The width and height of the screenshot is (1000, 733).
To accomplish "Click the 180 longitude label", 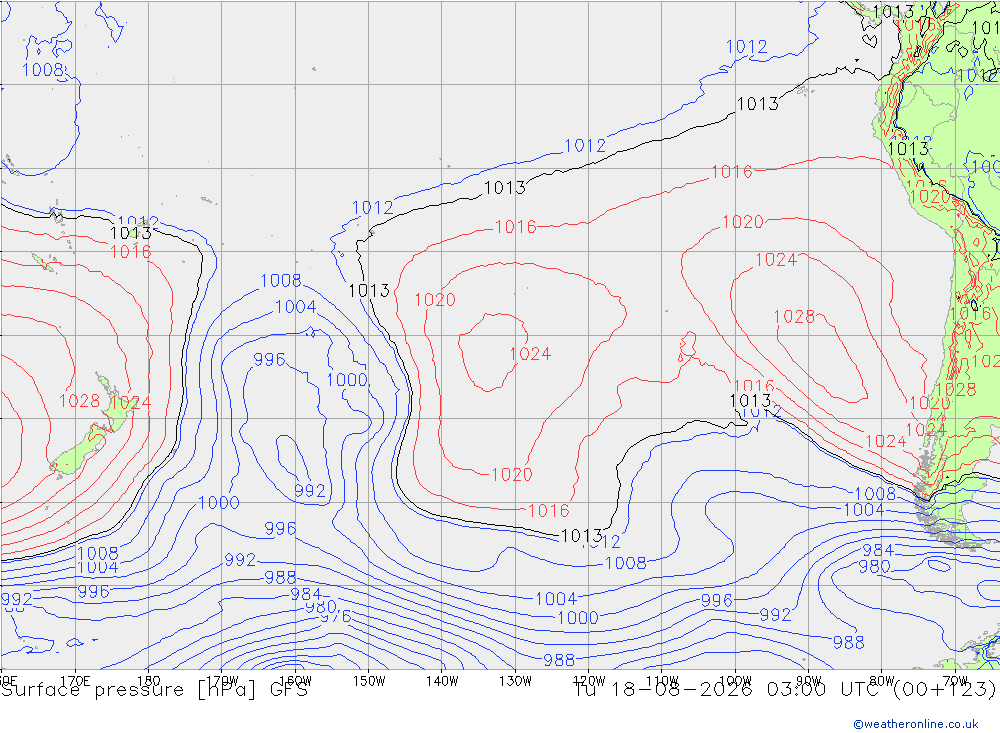I will [x=149, y=681].
